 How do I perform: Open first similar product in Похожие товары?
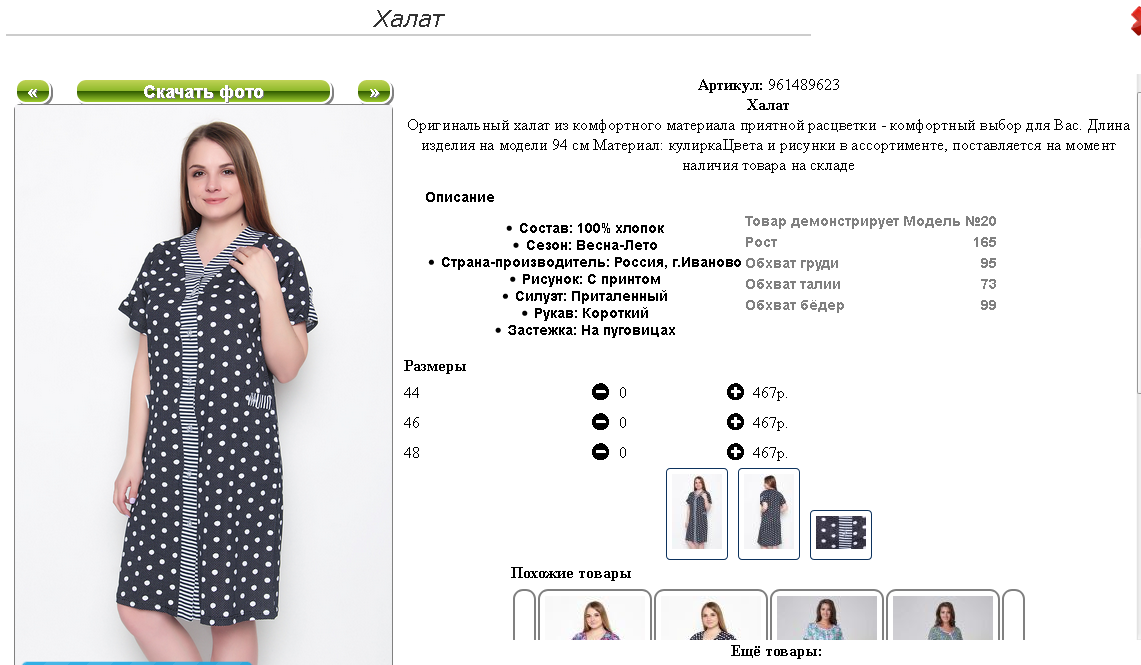[595, 616]
